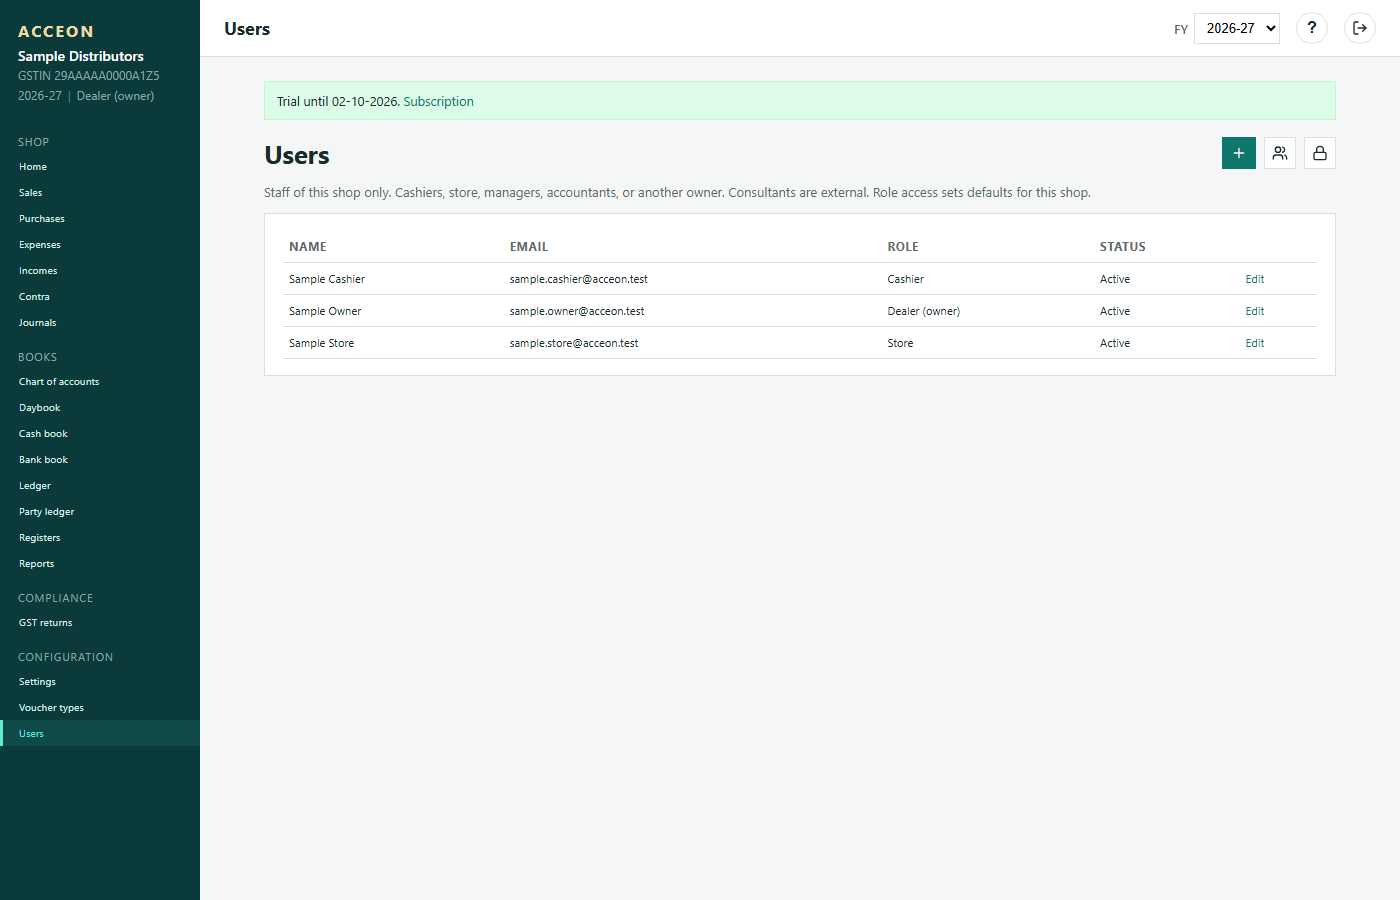
Task: Click the Cashier role cell
Action: point(906,279)
